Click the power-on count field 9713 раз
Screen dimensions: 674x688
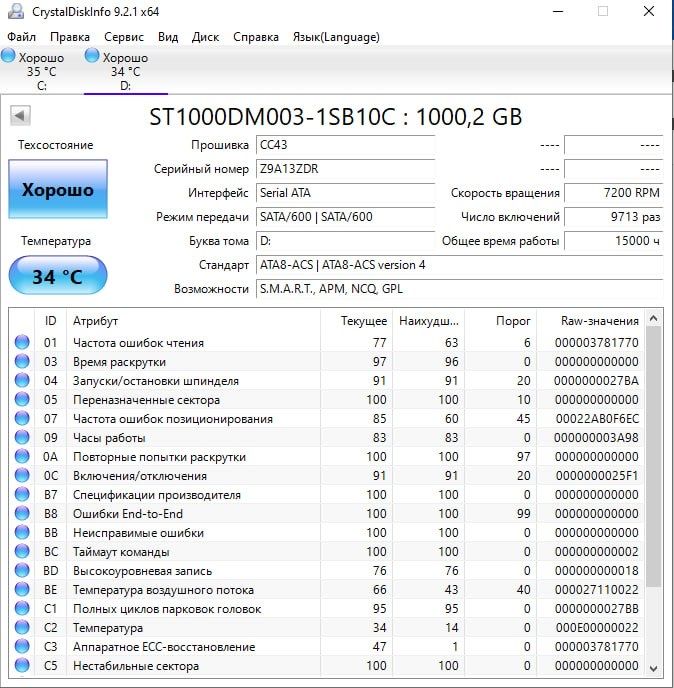[x=613, y=217]
